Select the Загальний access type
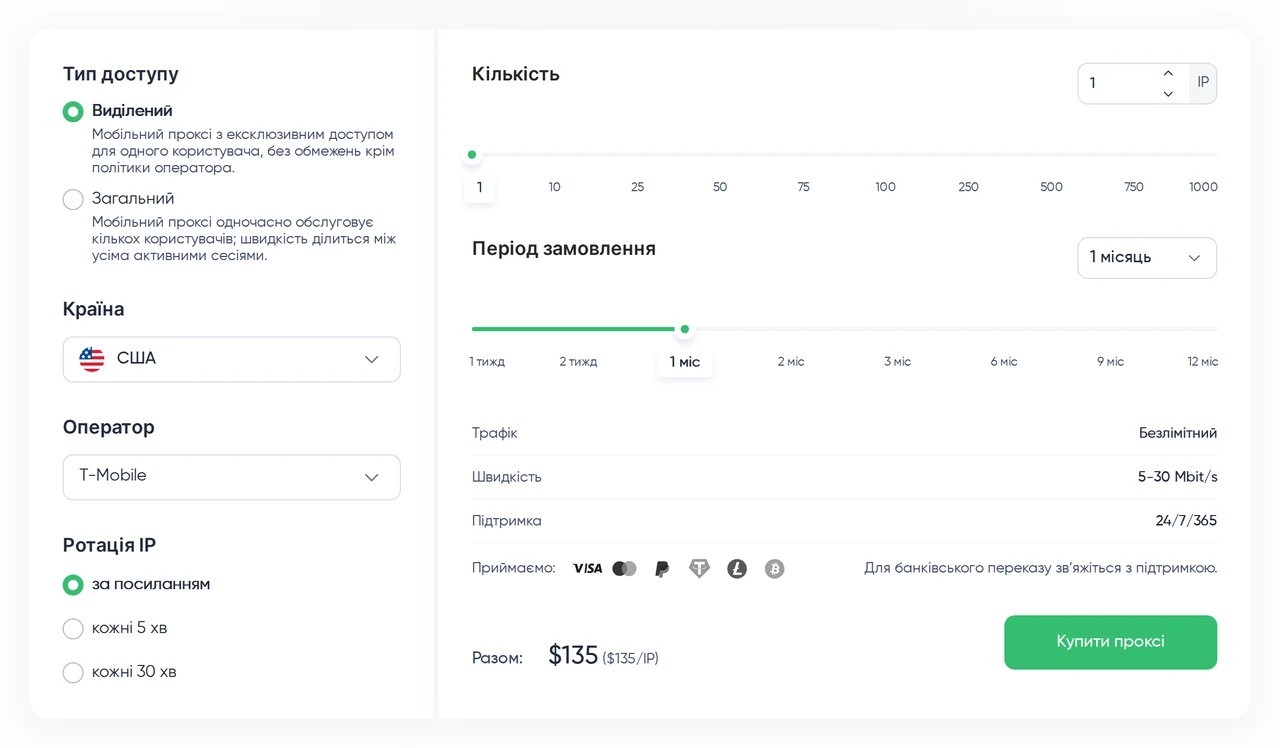This screenshot has height=748, width=1280. (x=73, y=199)
